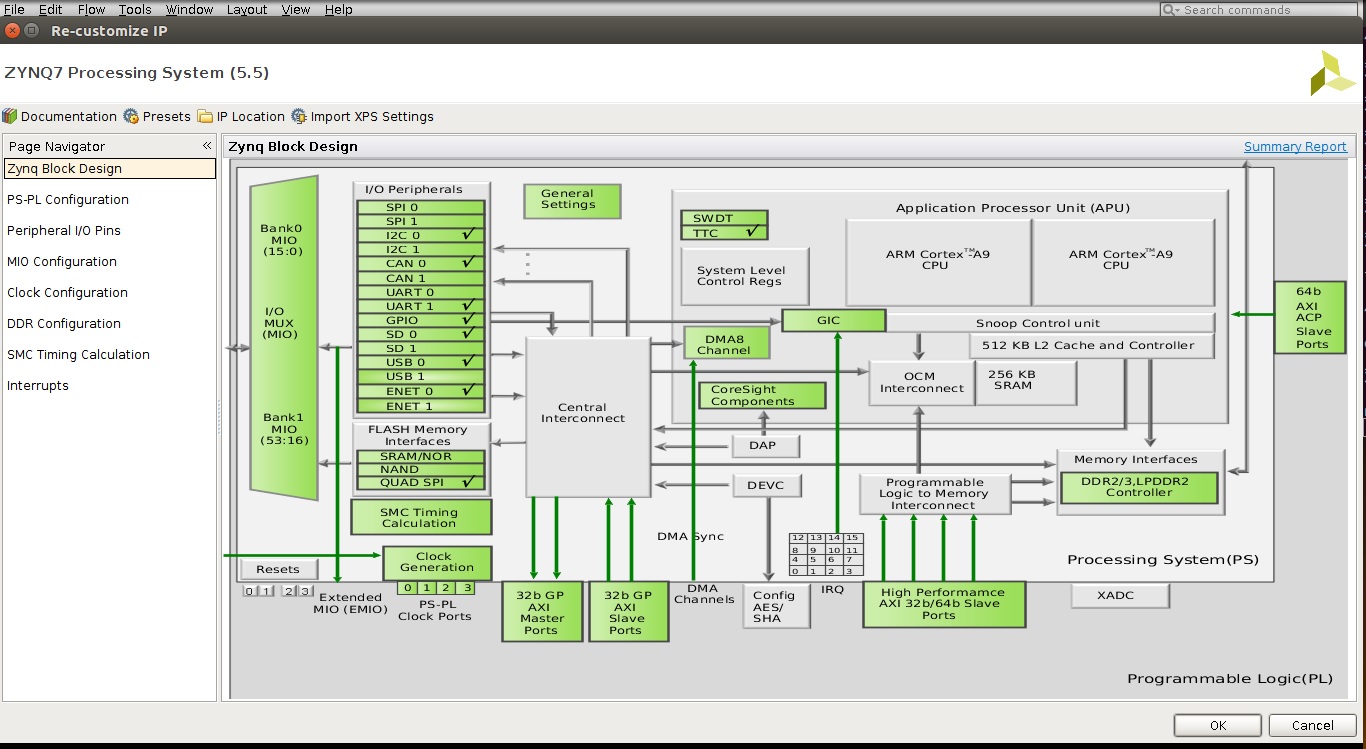Open the Edit menu

pos(50,9)
